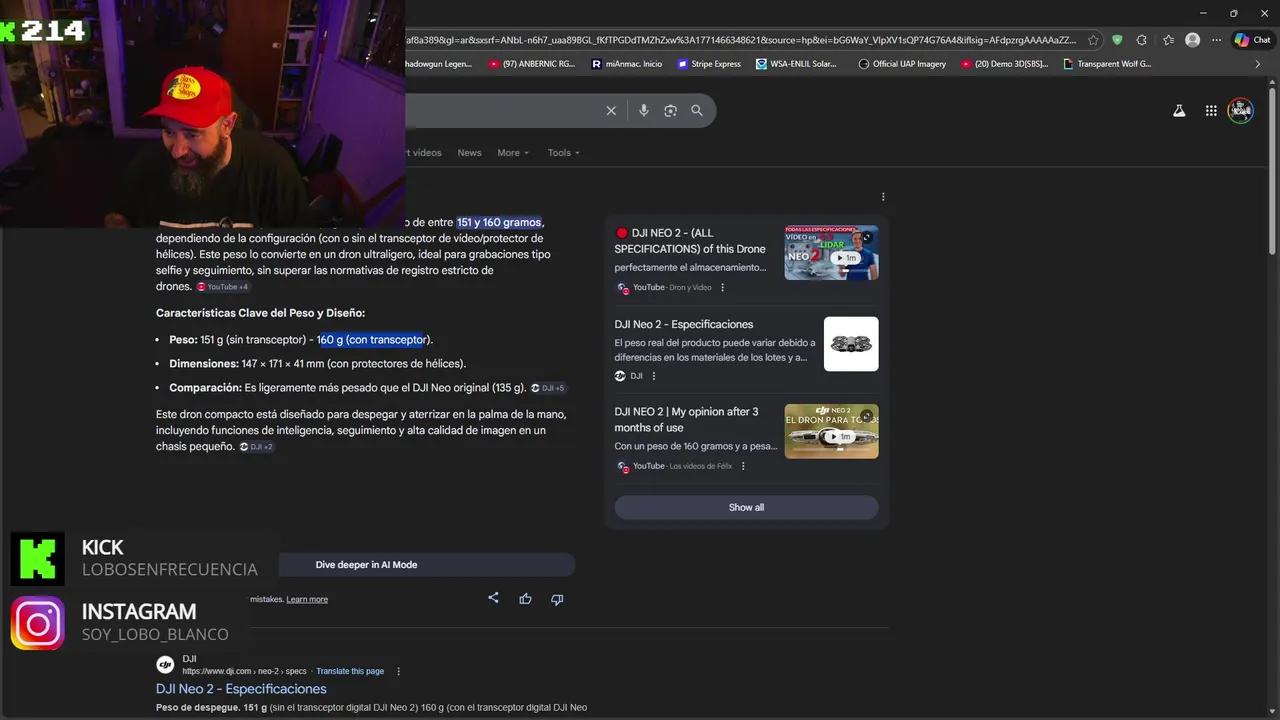The height and width of the screenshot is (720, 1280).
Task: Open options for Los videos de Félix
Action: 742,466
